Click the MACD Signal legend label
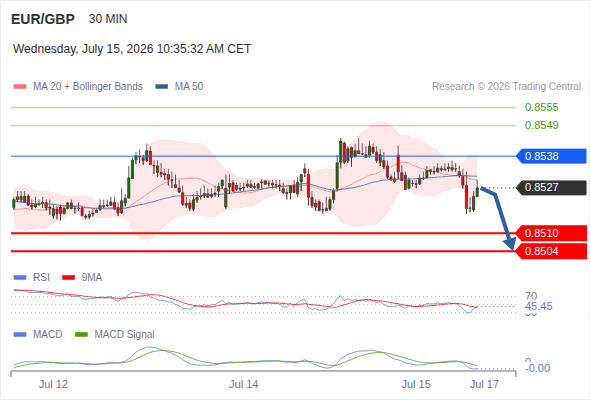 coord(125,335)
